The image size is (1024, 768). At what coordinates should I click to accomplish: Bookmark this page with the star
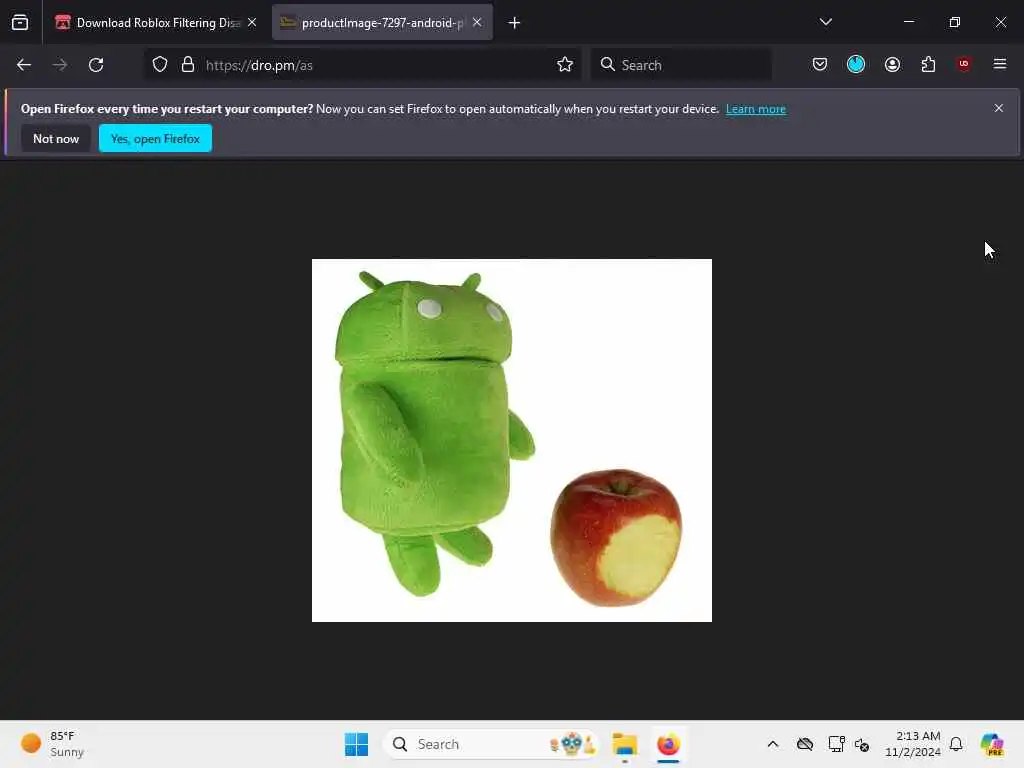565,65
